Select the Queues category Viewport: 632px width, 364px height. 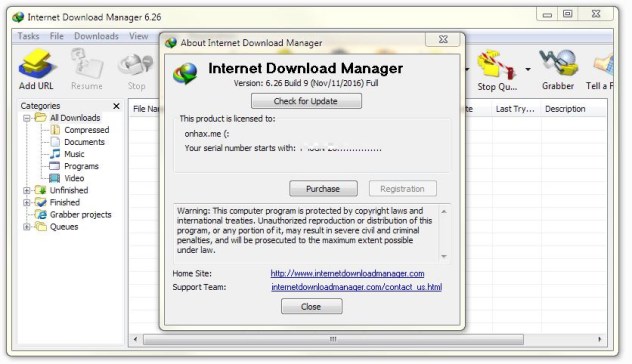click(x=64, y=227)
